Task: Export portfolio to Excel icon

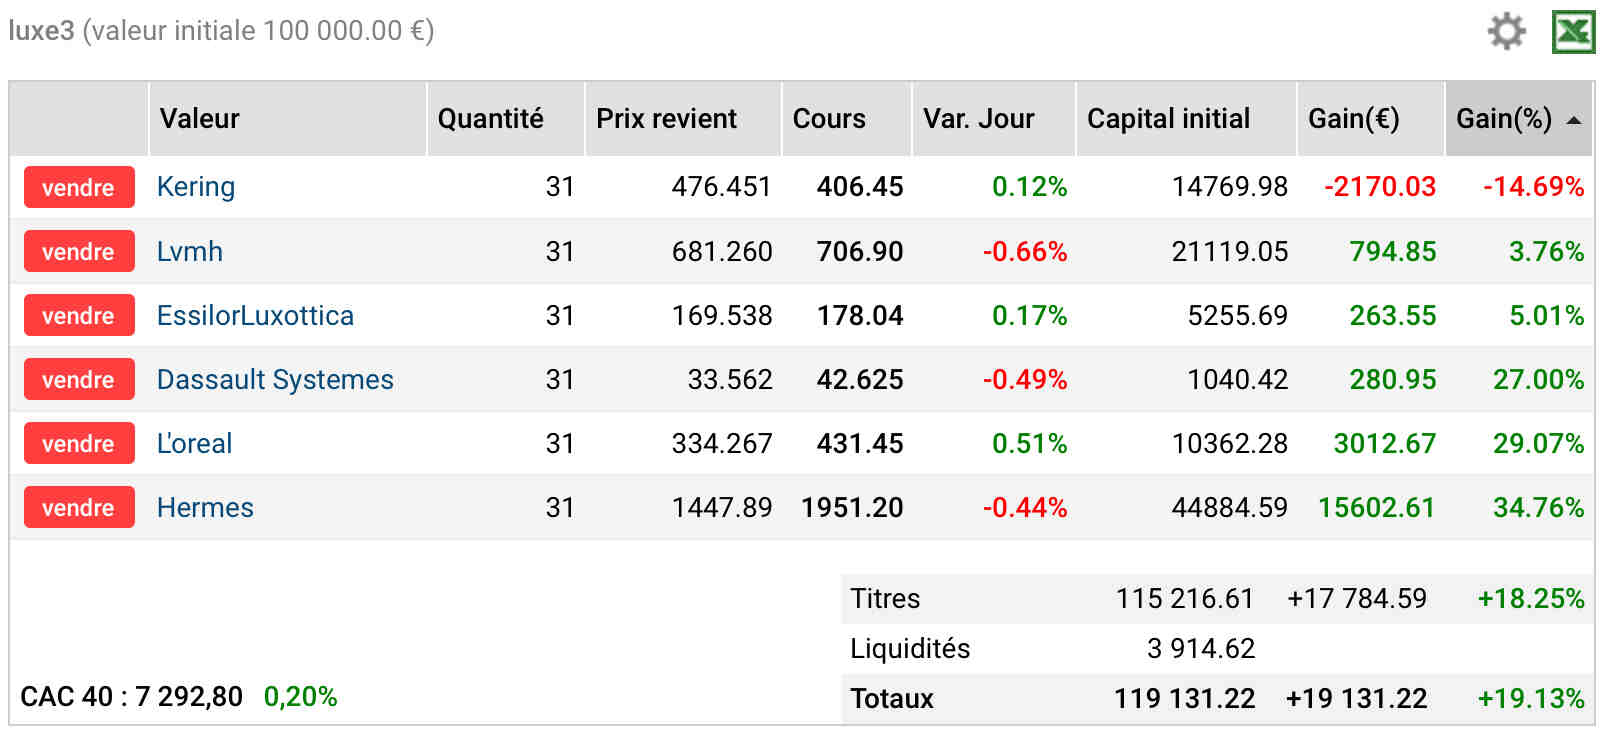Action: 1573,31
